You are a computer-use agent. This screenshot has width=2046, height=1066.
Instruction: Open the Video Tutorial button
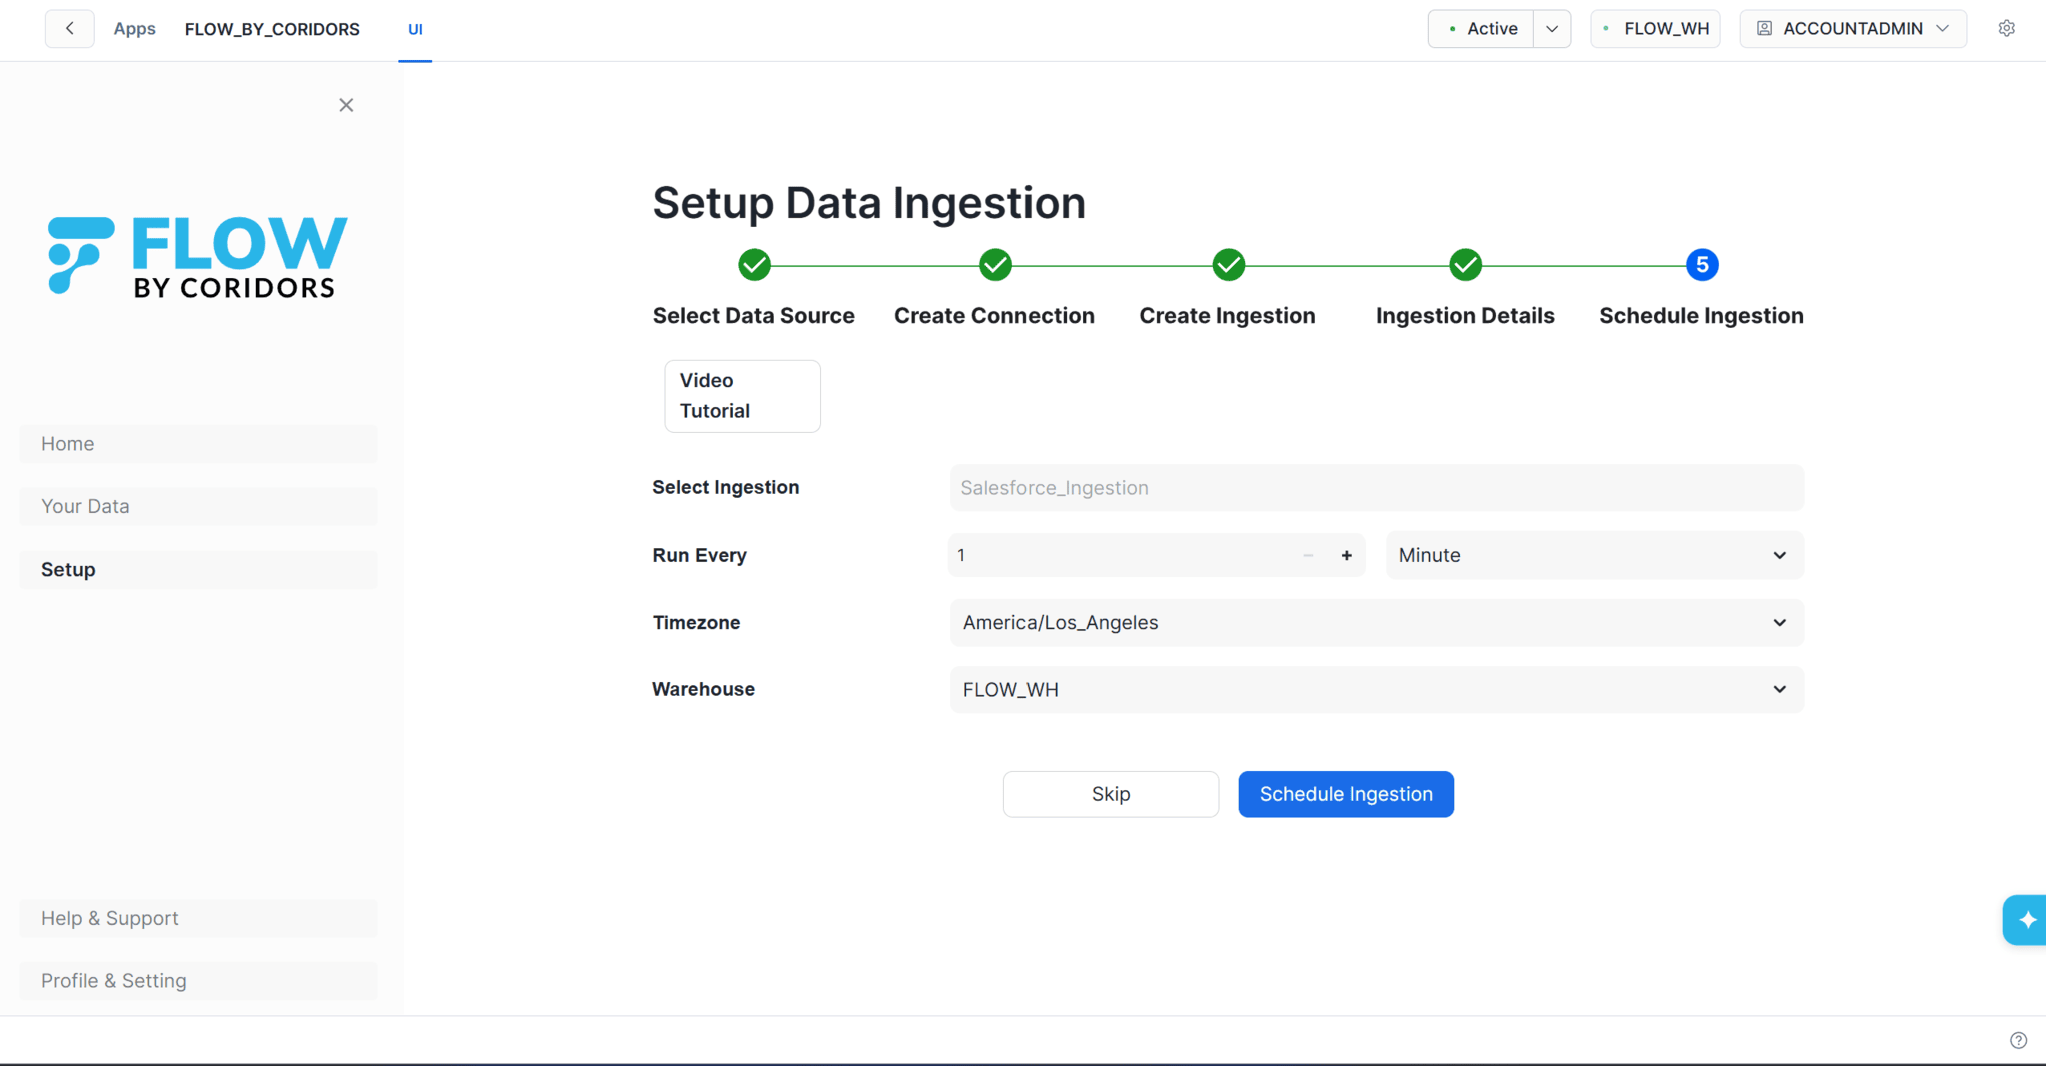pos(742,396)
